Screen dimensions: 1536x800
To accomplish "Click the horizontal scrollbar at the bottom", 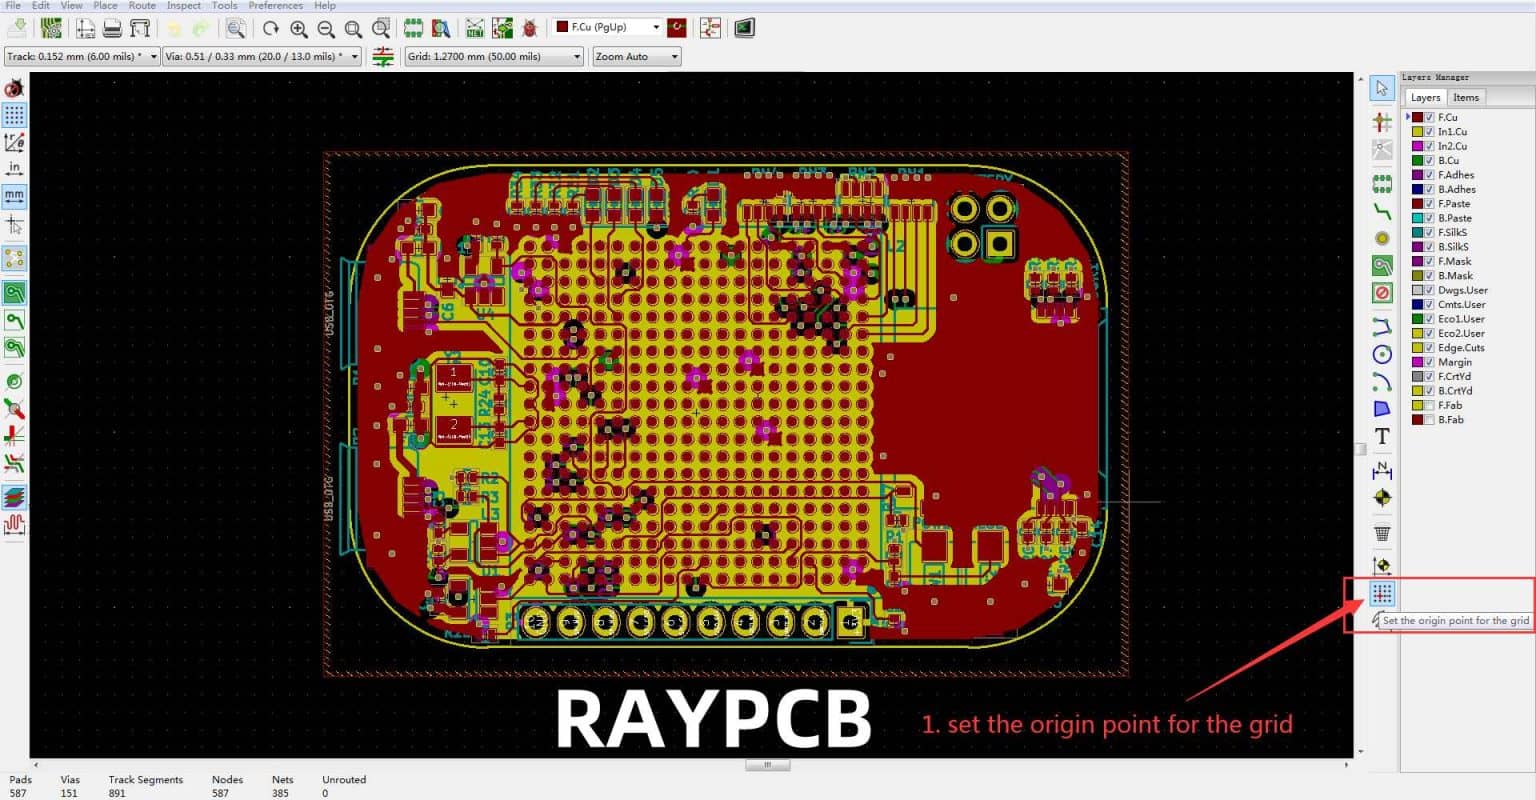I will click(x=768, y=764).
